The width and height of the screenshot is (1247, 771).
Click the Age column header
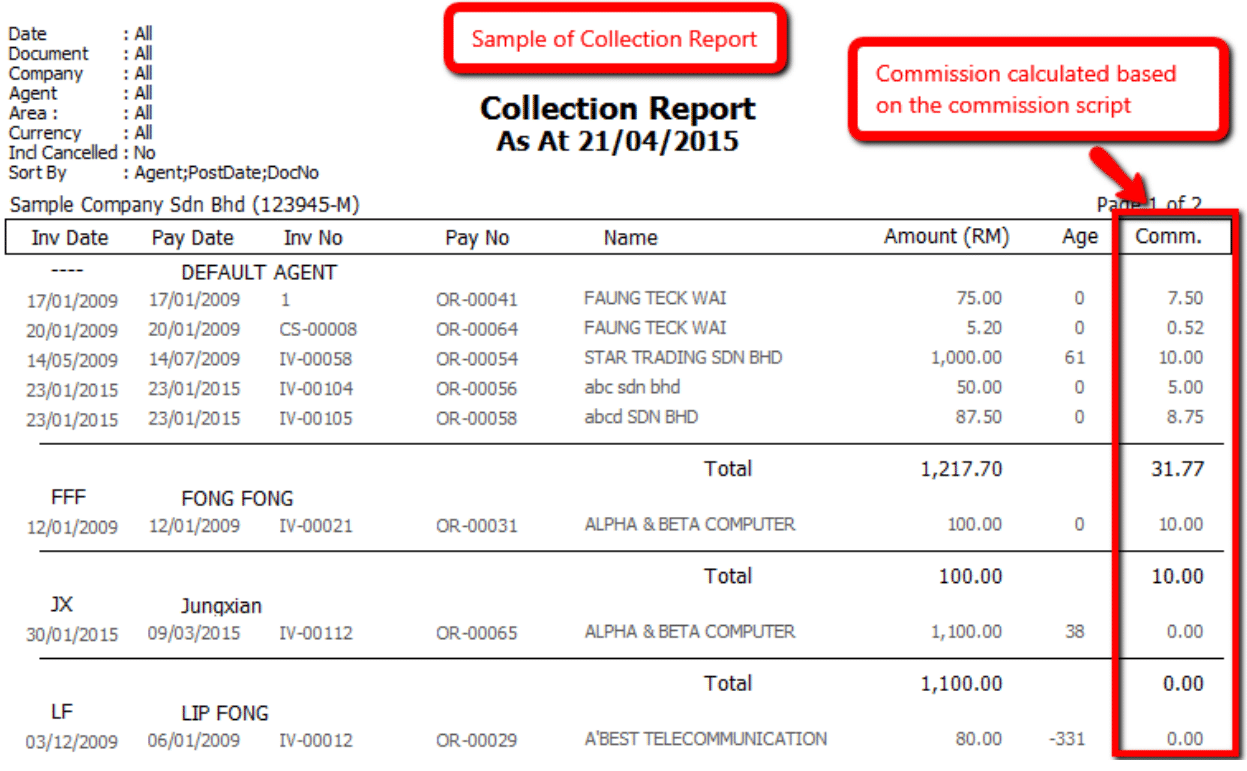[x=1079, y=237]
